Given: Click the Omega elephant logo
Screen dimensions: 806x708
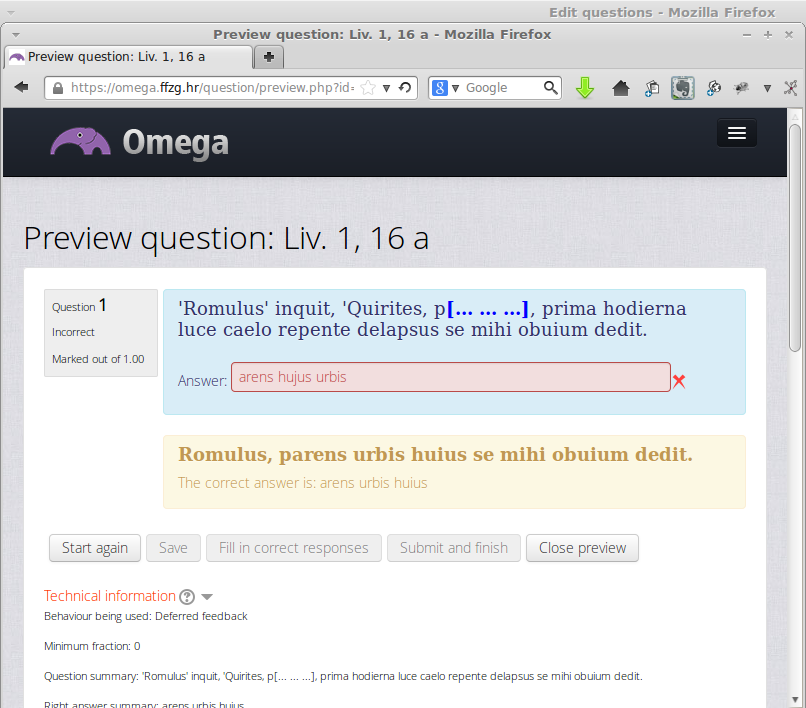Looking at the screenshot, I should point(80,141).
